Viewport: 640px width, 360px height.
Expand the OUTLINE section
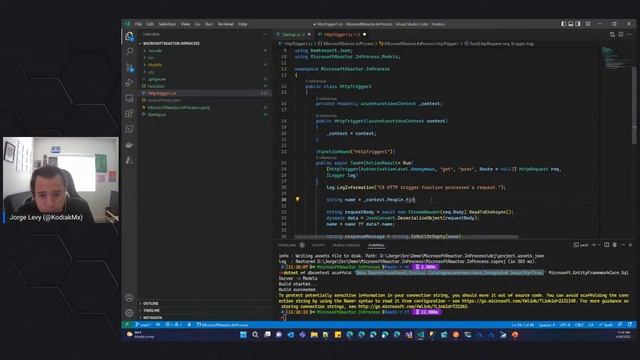pyautogui.click(x=151, y=303)
